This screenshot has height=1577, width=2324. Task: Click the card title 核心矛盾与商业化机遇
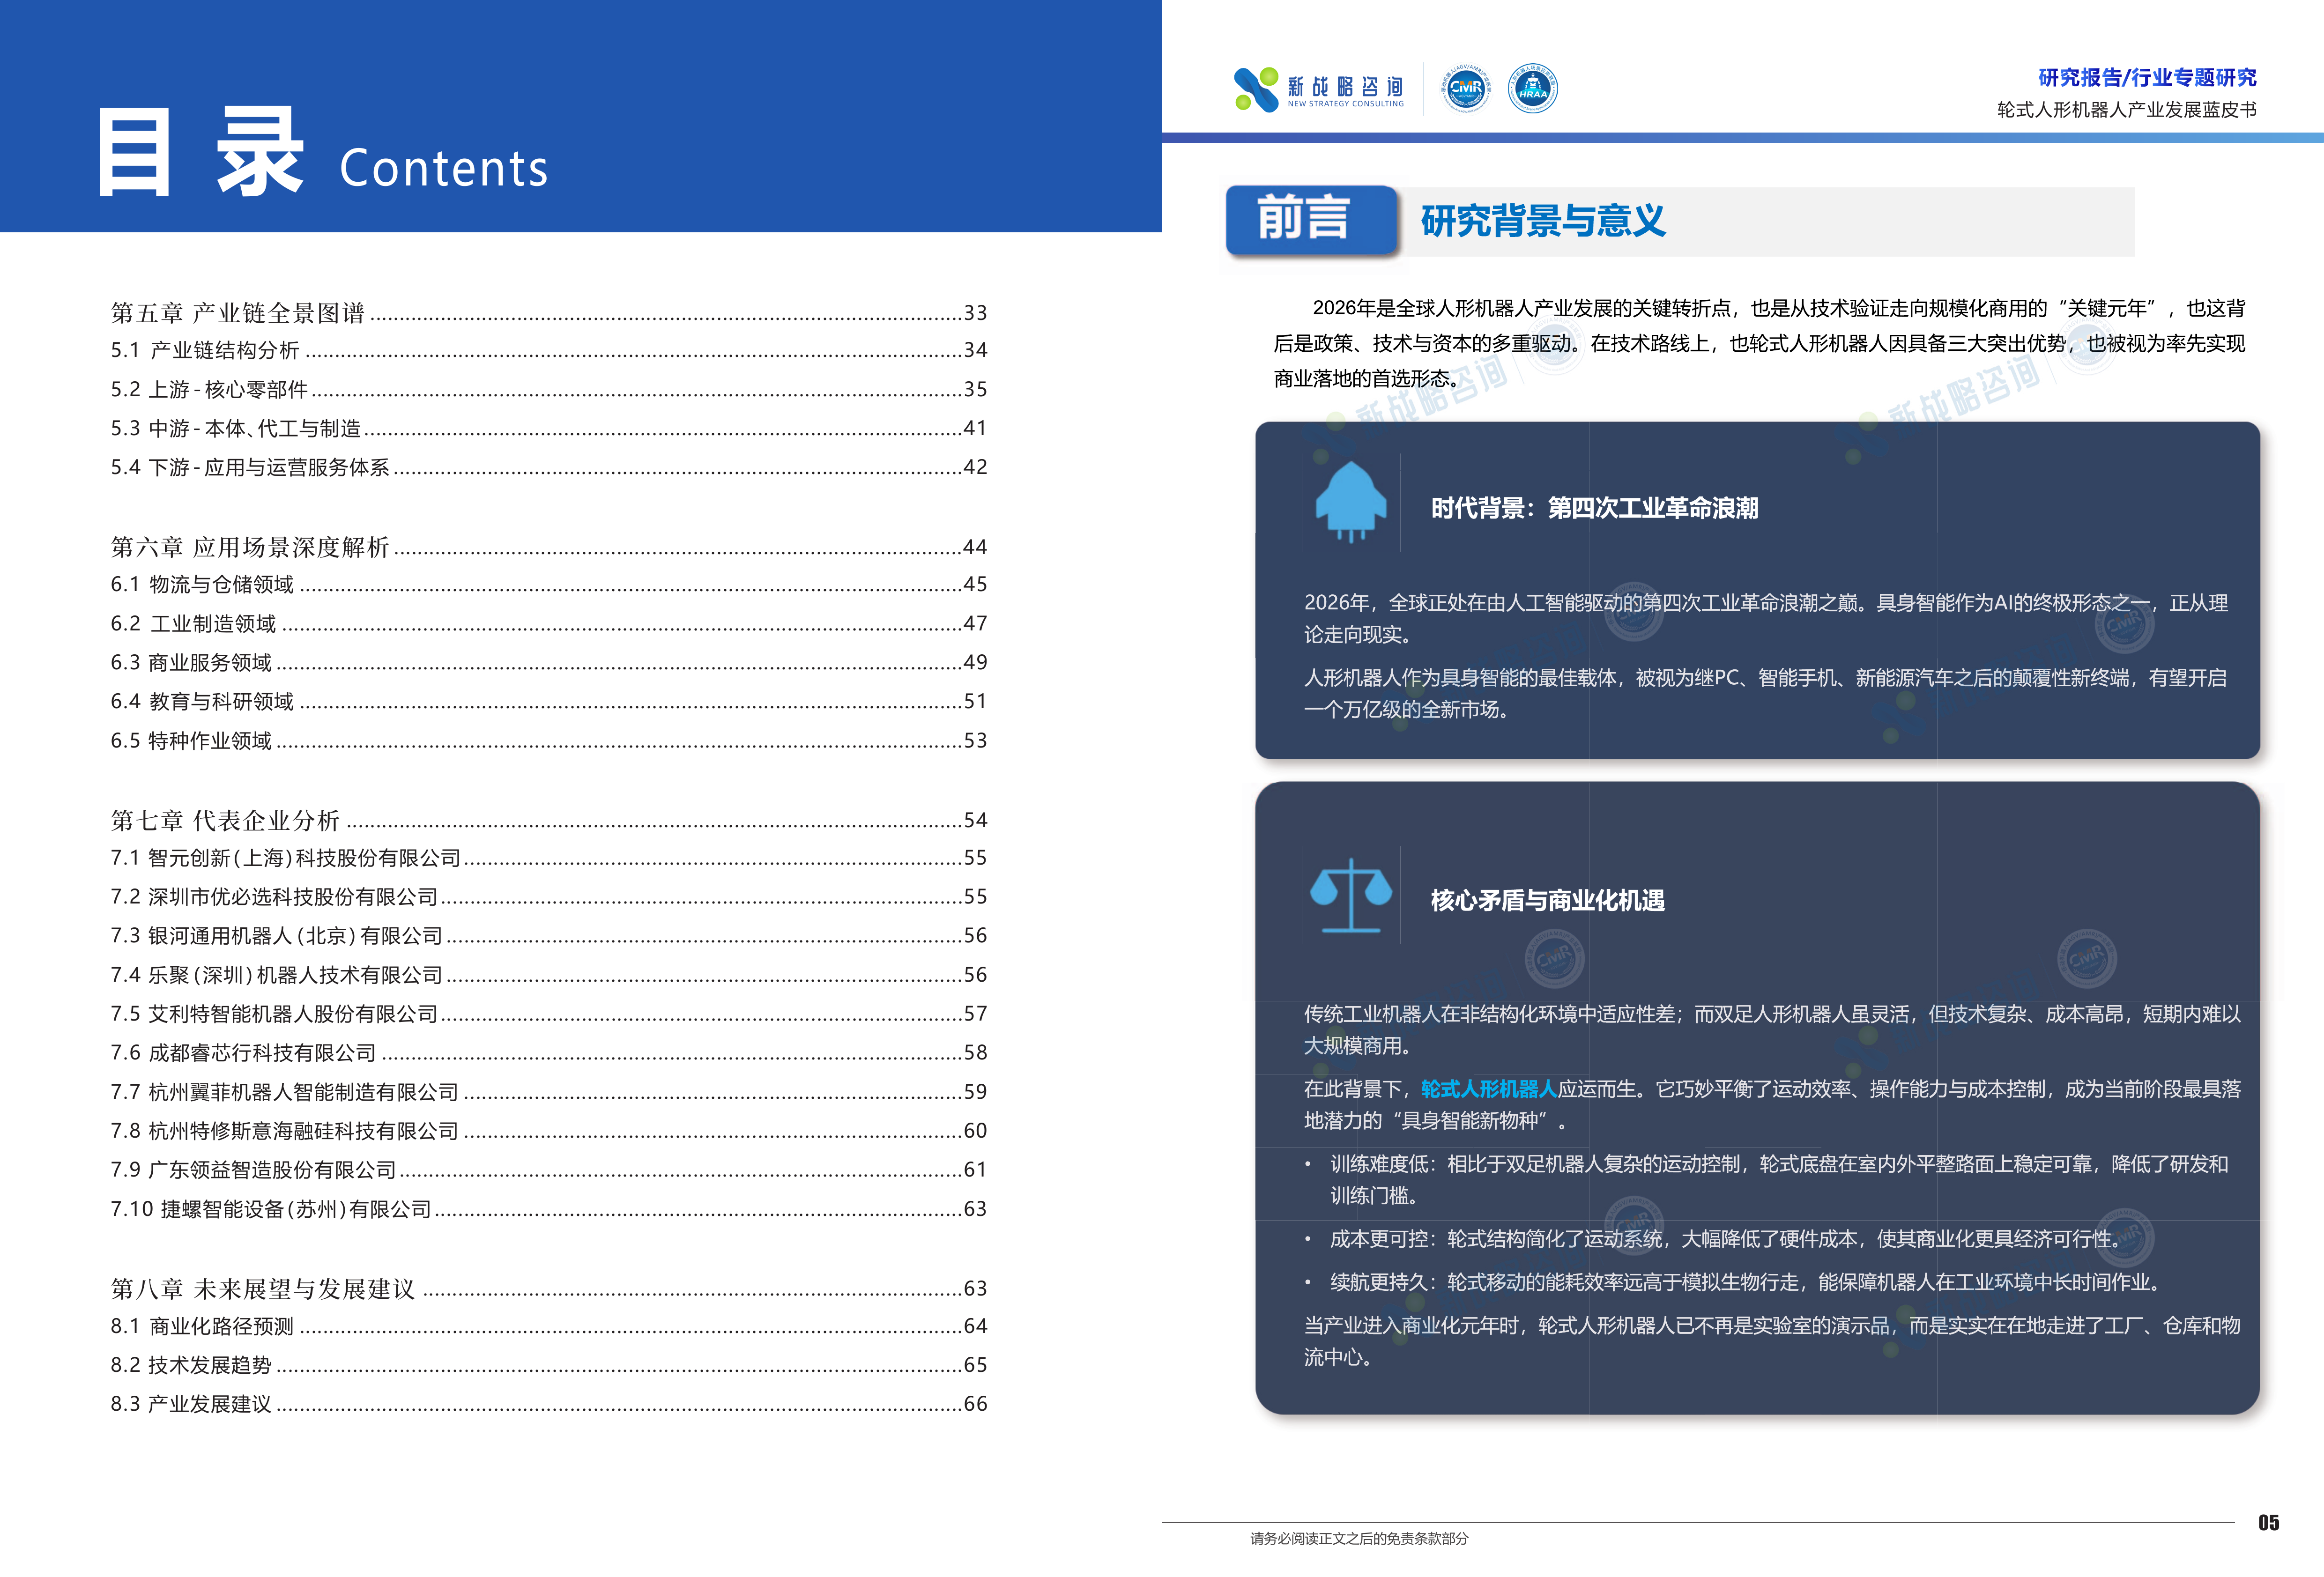tap(1547, 901)
